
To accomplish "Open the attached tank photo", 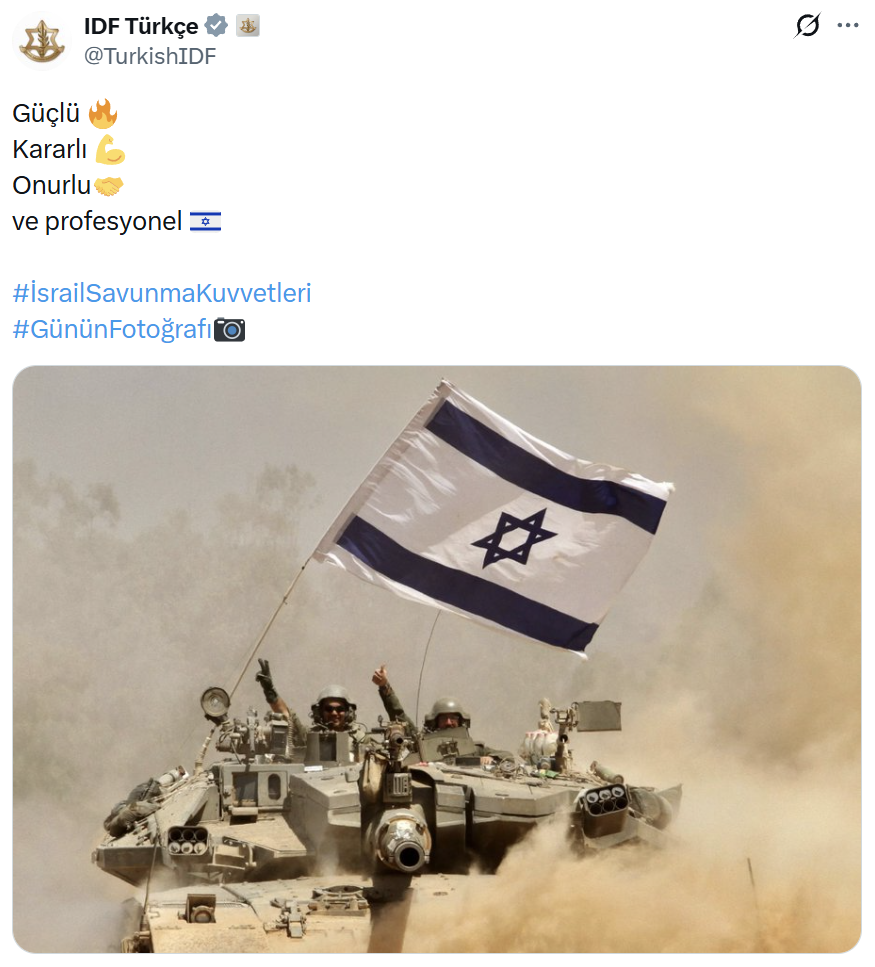I will pos(437,659).
